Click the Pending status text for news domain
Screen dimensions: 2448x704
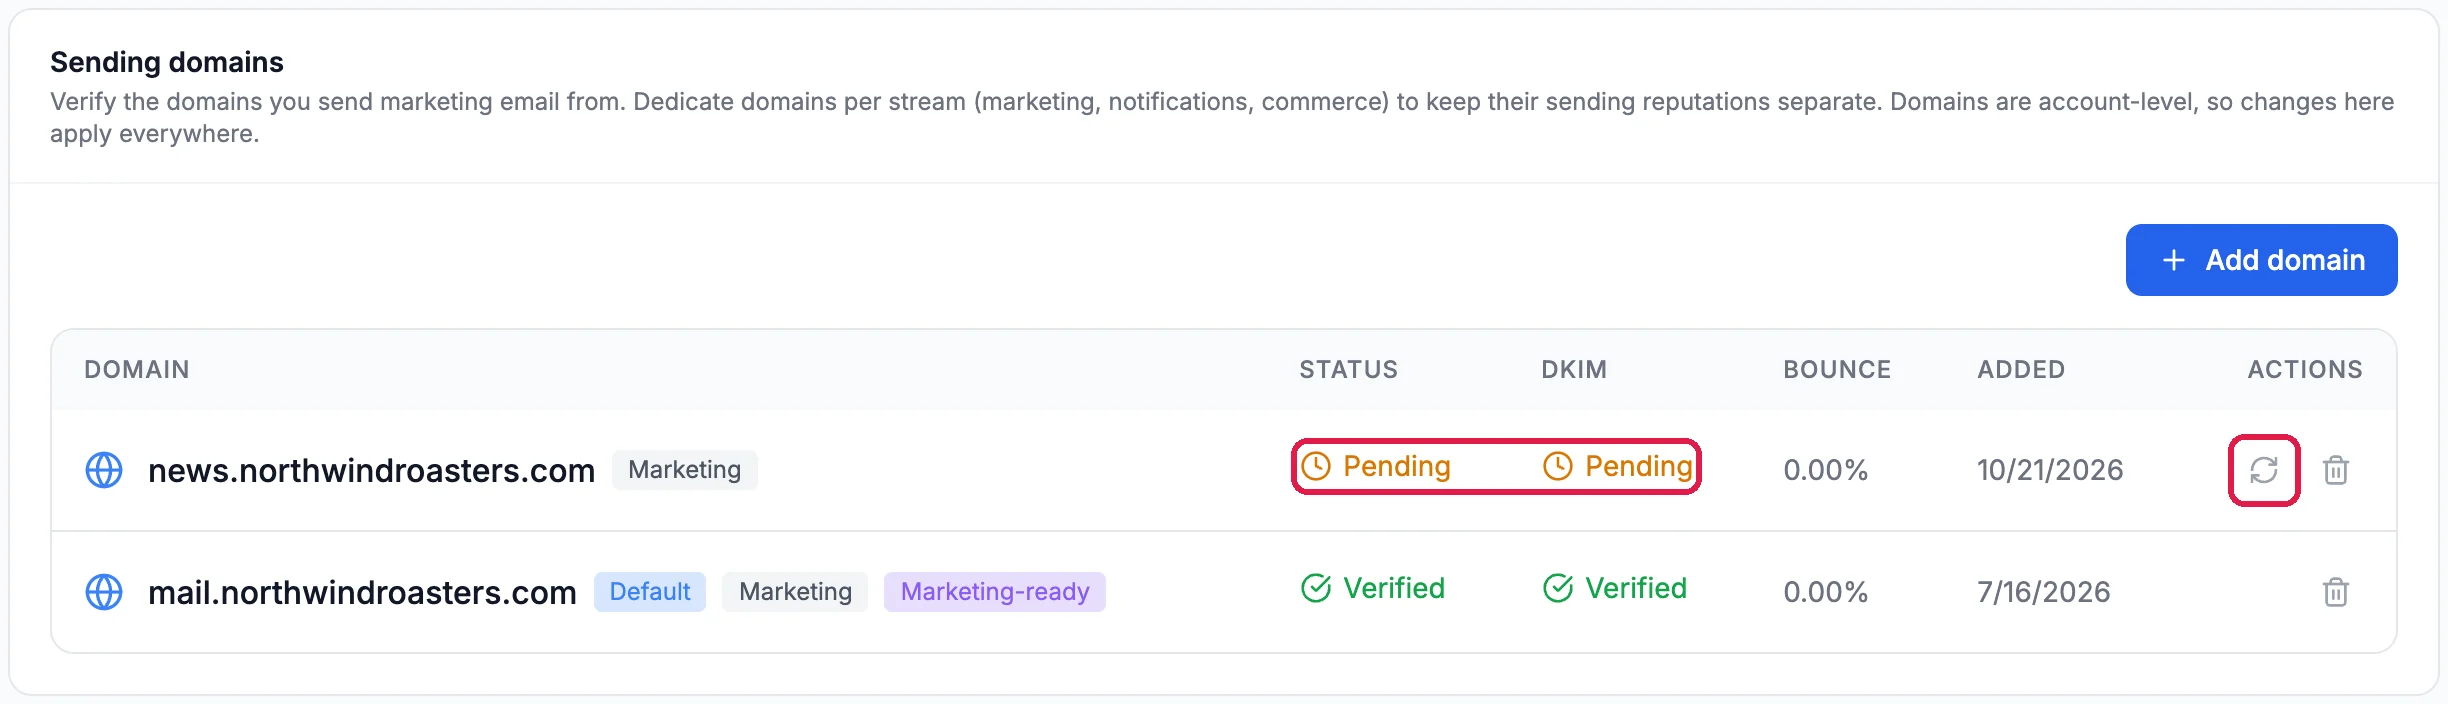tap(1397, 466)
